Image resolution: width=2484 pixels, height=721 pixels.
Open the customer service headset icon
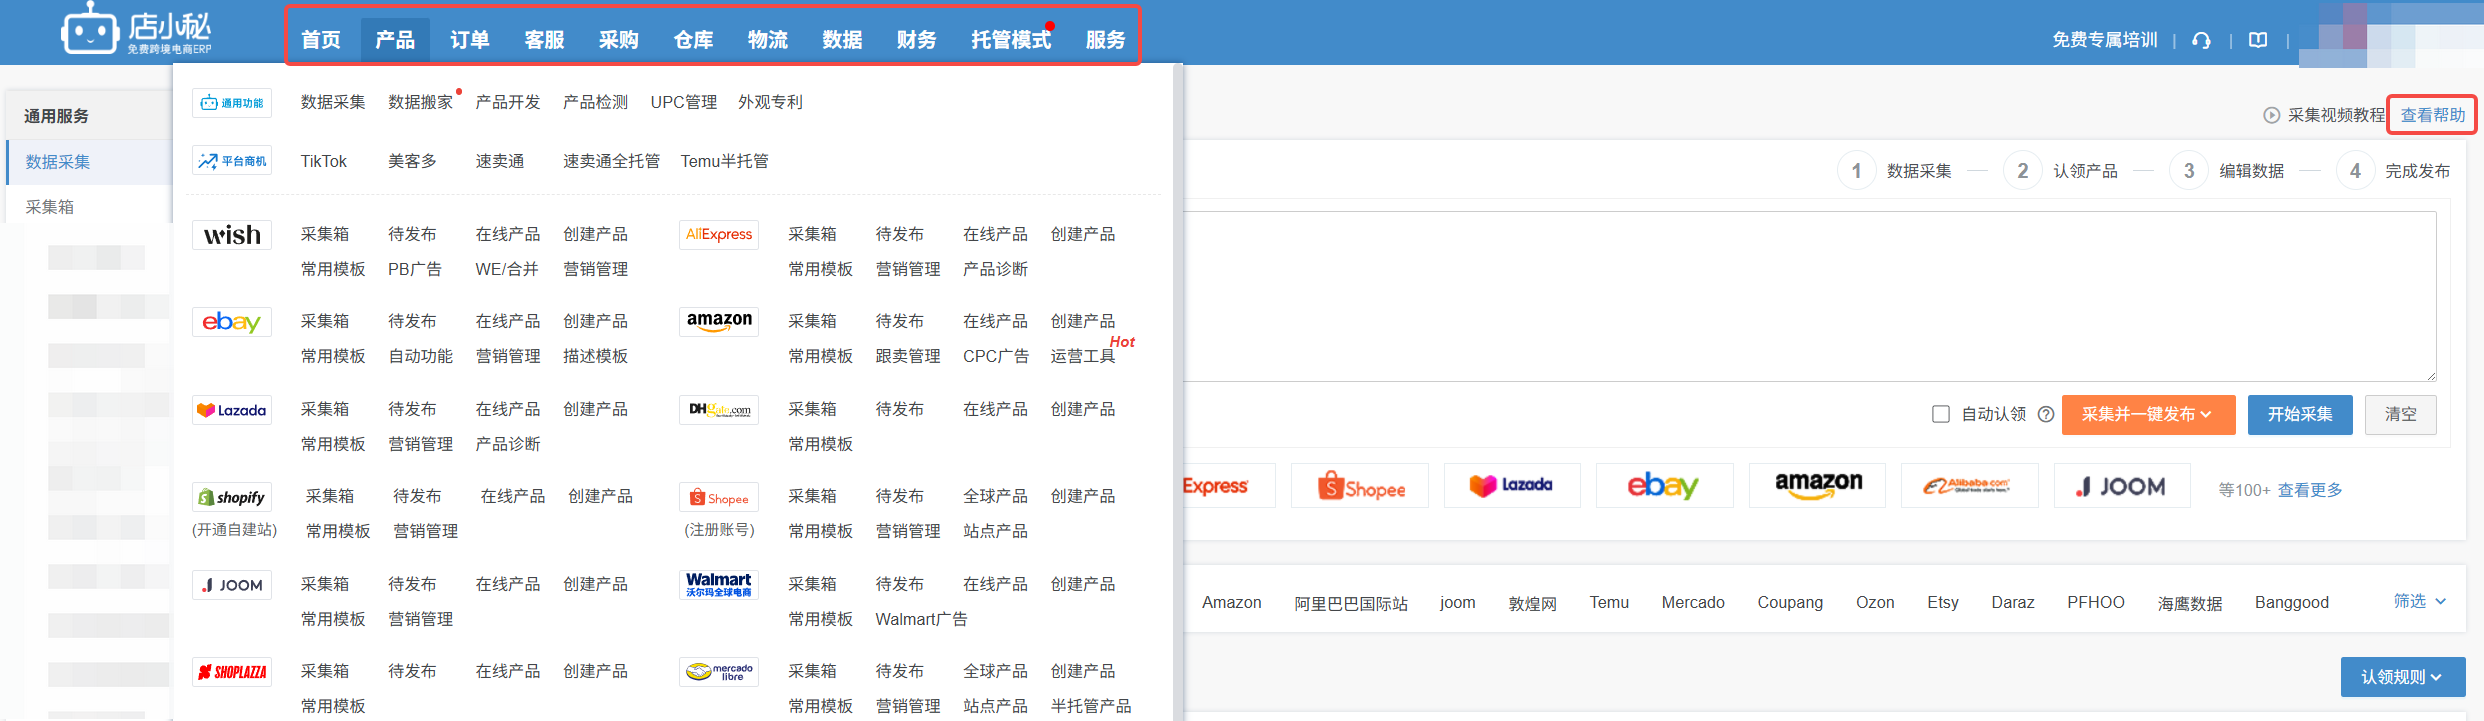[2201, 40]
